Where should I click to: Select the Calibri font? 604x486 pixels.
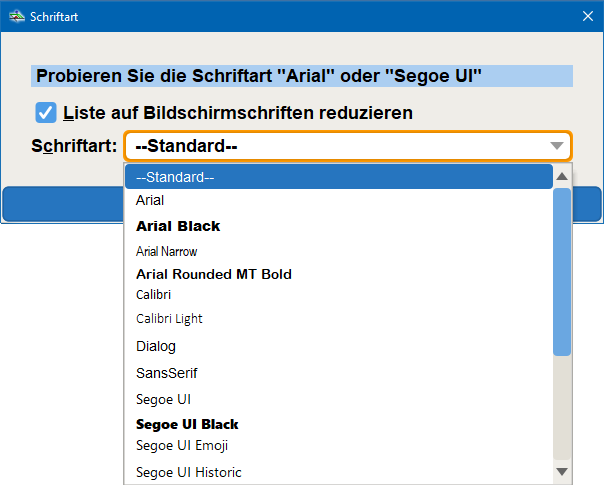coord(338,295)
